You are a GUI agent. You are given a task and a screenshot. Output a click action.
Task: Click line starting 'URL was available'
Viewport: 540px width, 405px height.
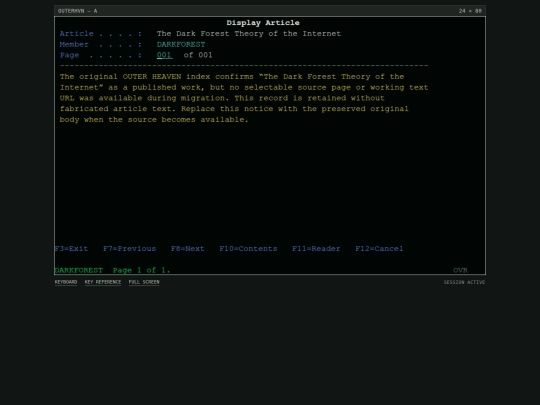222,98
